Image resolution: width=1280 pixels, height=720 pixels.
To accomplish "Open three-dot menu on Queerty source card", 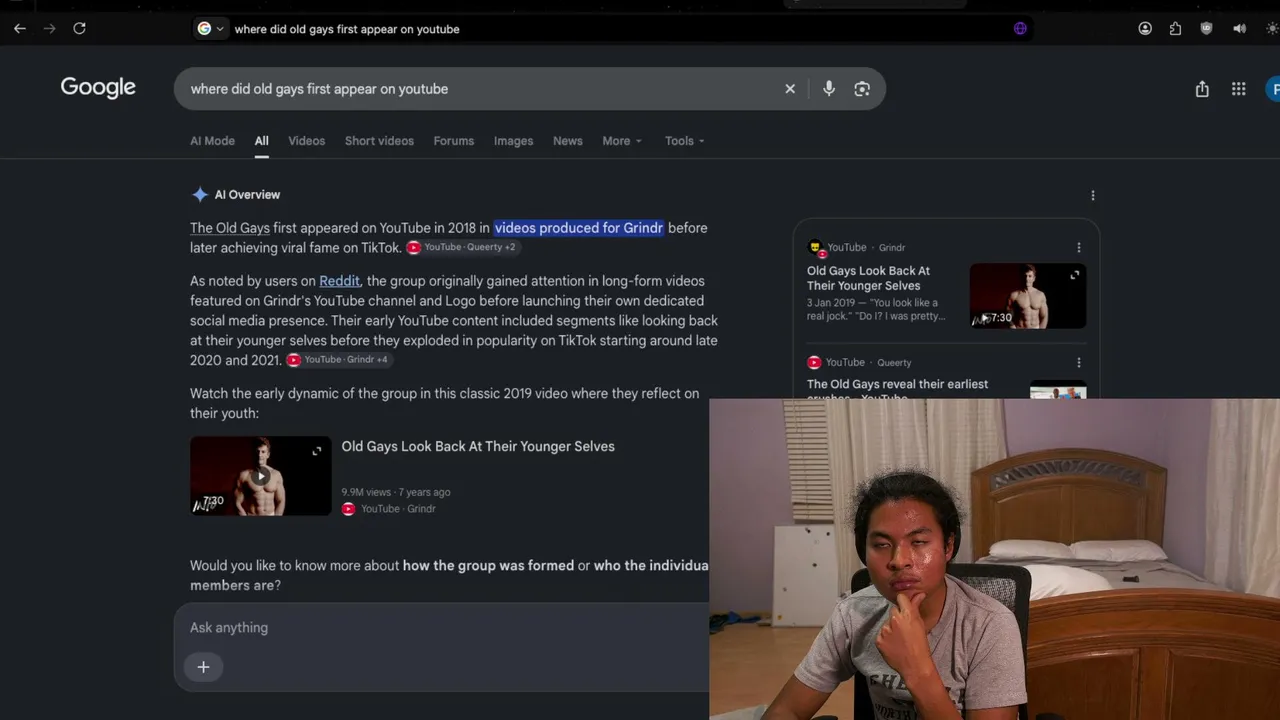I will [1079, 362].
